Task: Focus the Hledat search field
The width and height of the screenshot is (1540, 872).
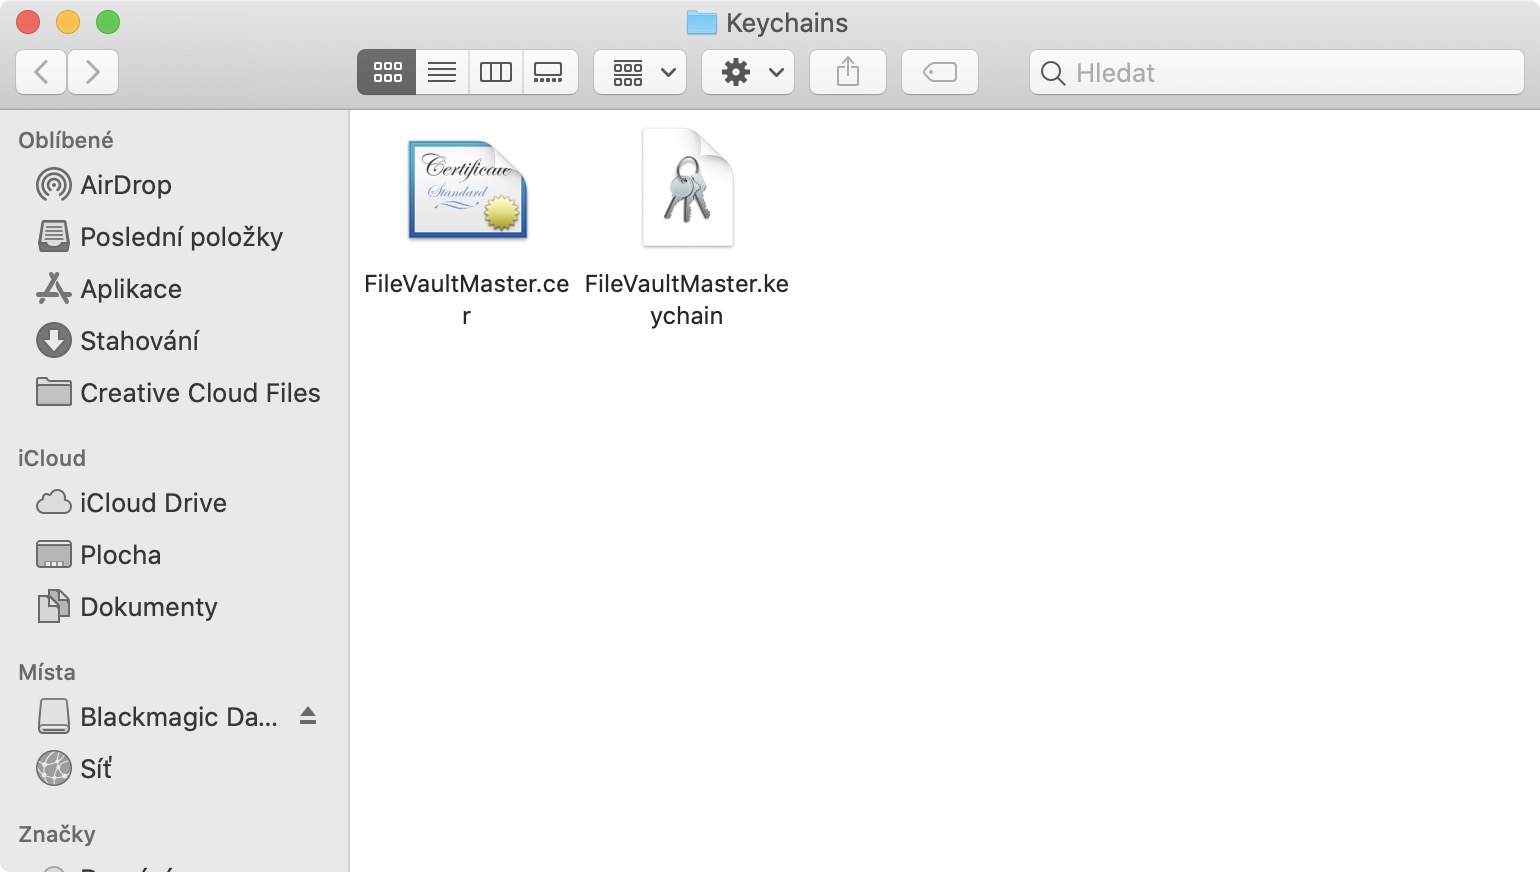Action: 1277,72
